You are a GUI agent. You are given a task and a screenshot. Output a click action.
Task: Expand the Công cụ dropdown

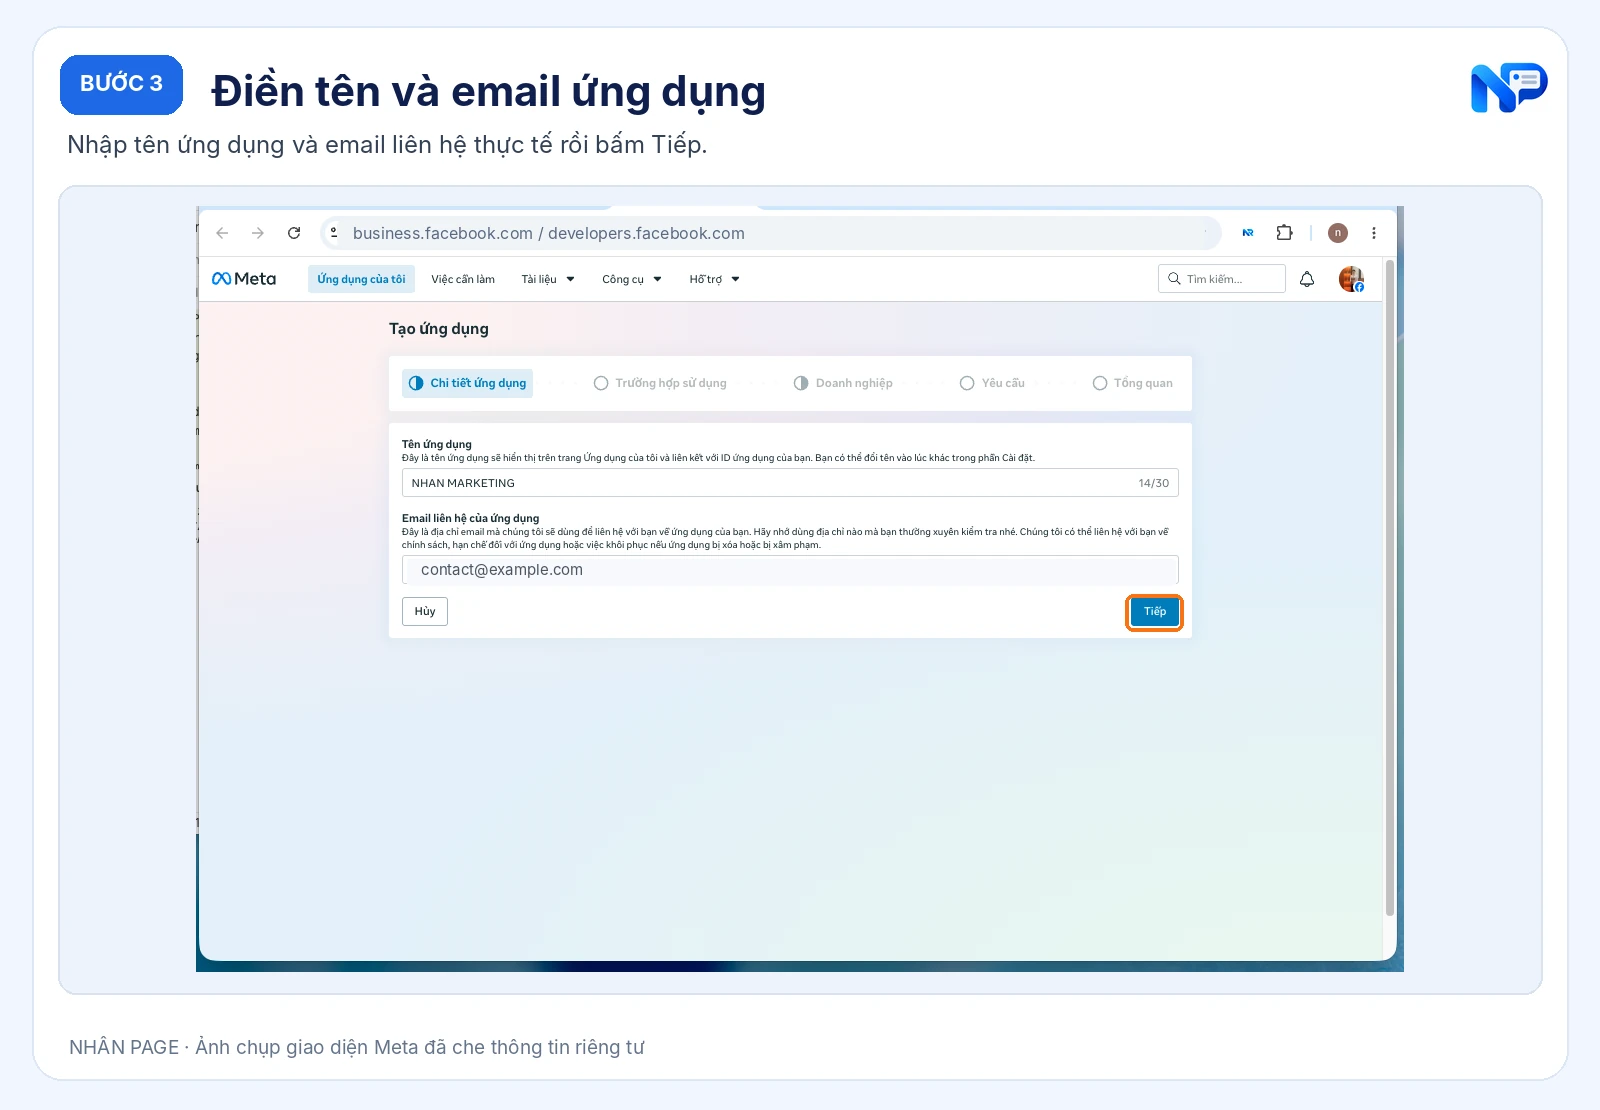click(x=632, y=279)
